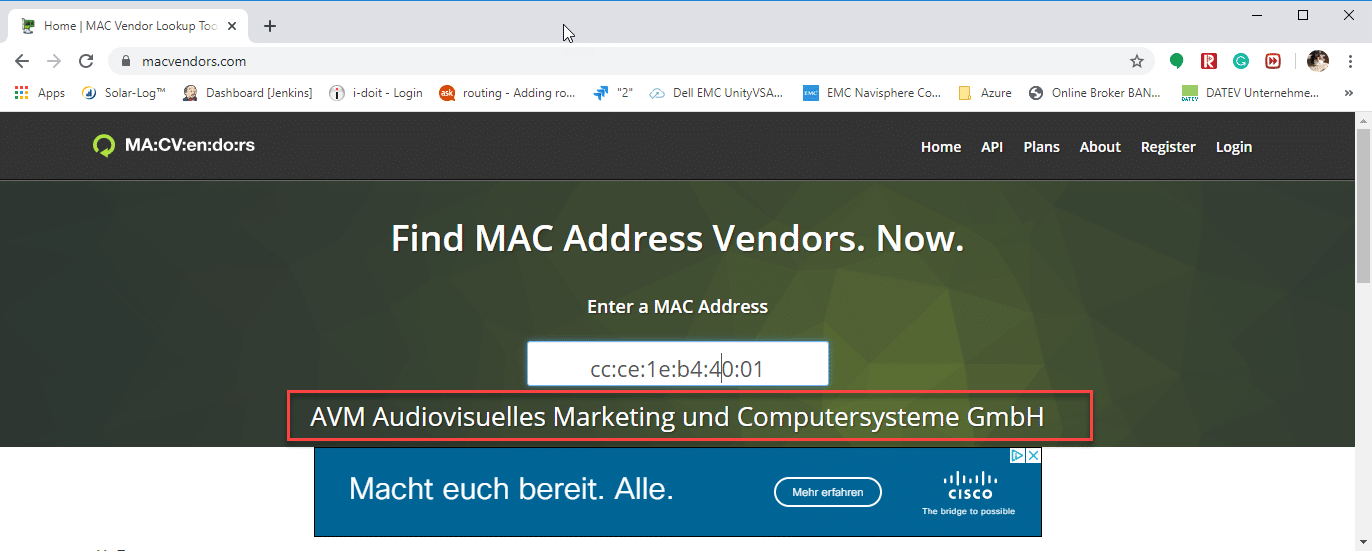Click Mehr erfahren in the Cisco ad

click(x=828, y=492)
